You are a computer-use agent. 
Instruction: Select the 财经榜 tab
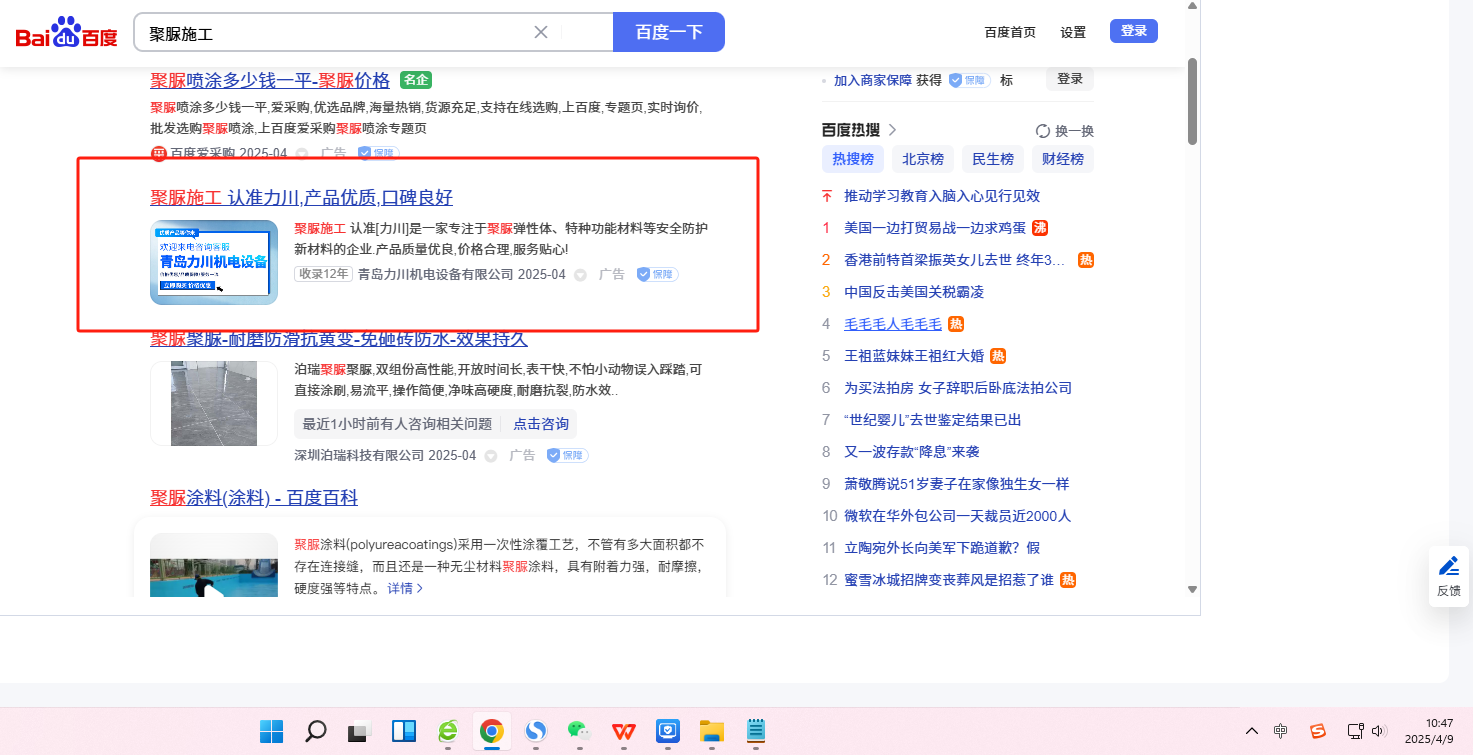click(x=1063, y=159)
